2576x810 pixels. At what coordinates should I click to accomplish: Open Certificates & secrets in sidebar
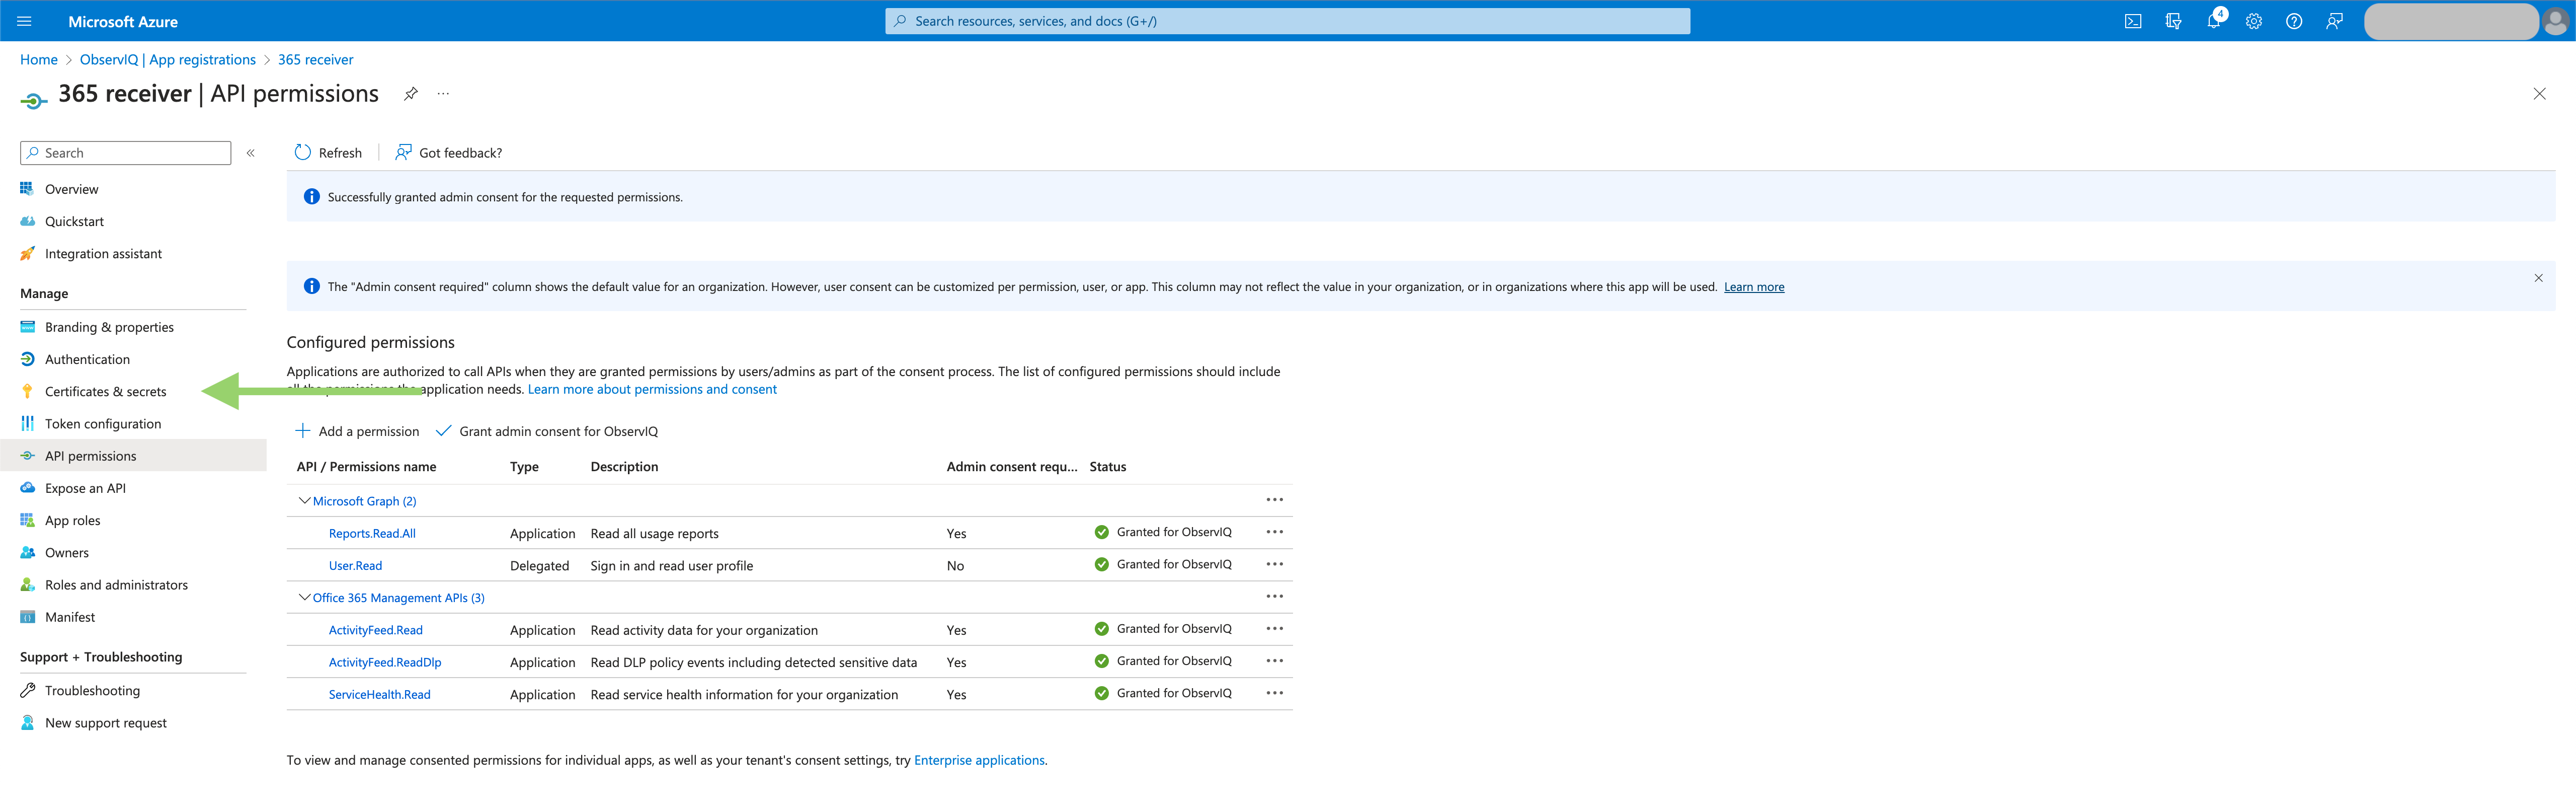pos(105,391)
